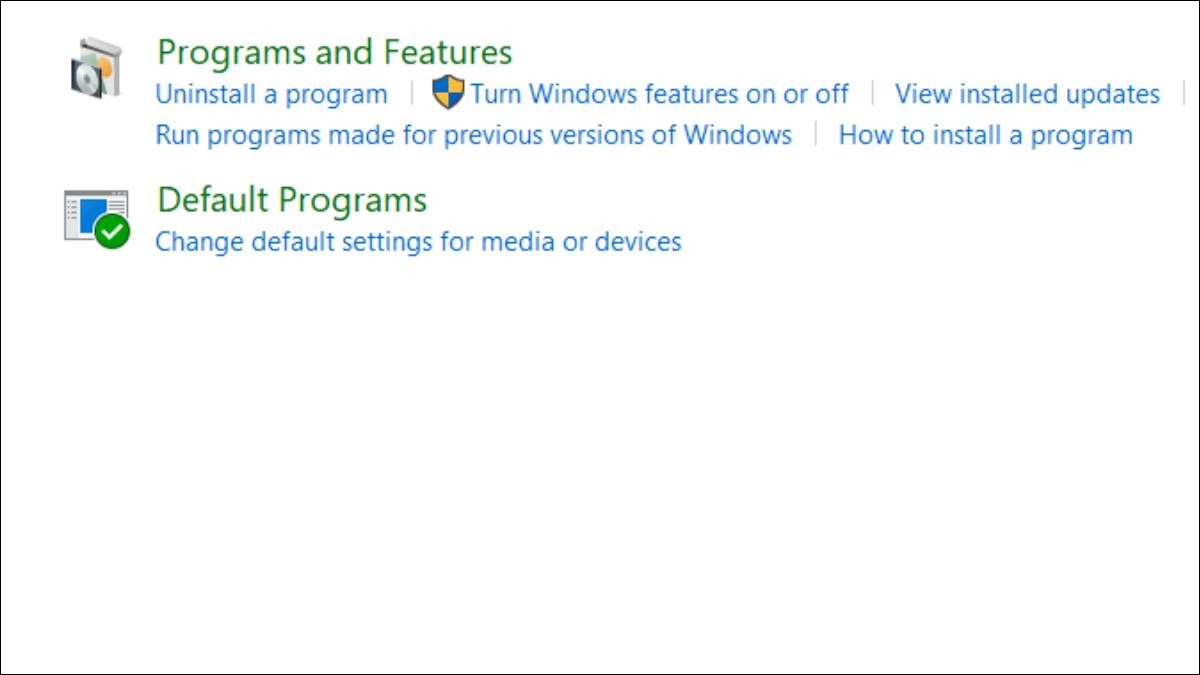The image size is (1200, 675).
Task: Select Uninstall a program
Action: point(271,95)
